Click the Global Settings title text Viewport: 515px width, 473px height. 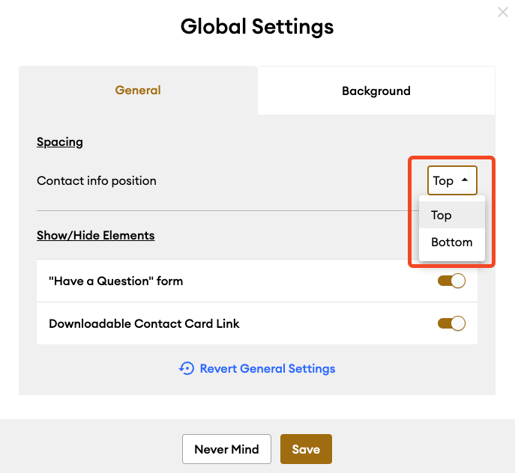tap(257, 27)
